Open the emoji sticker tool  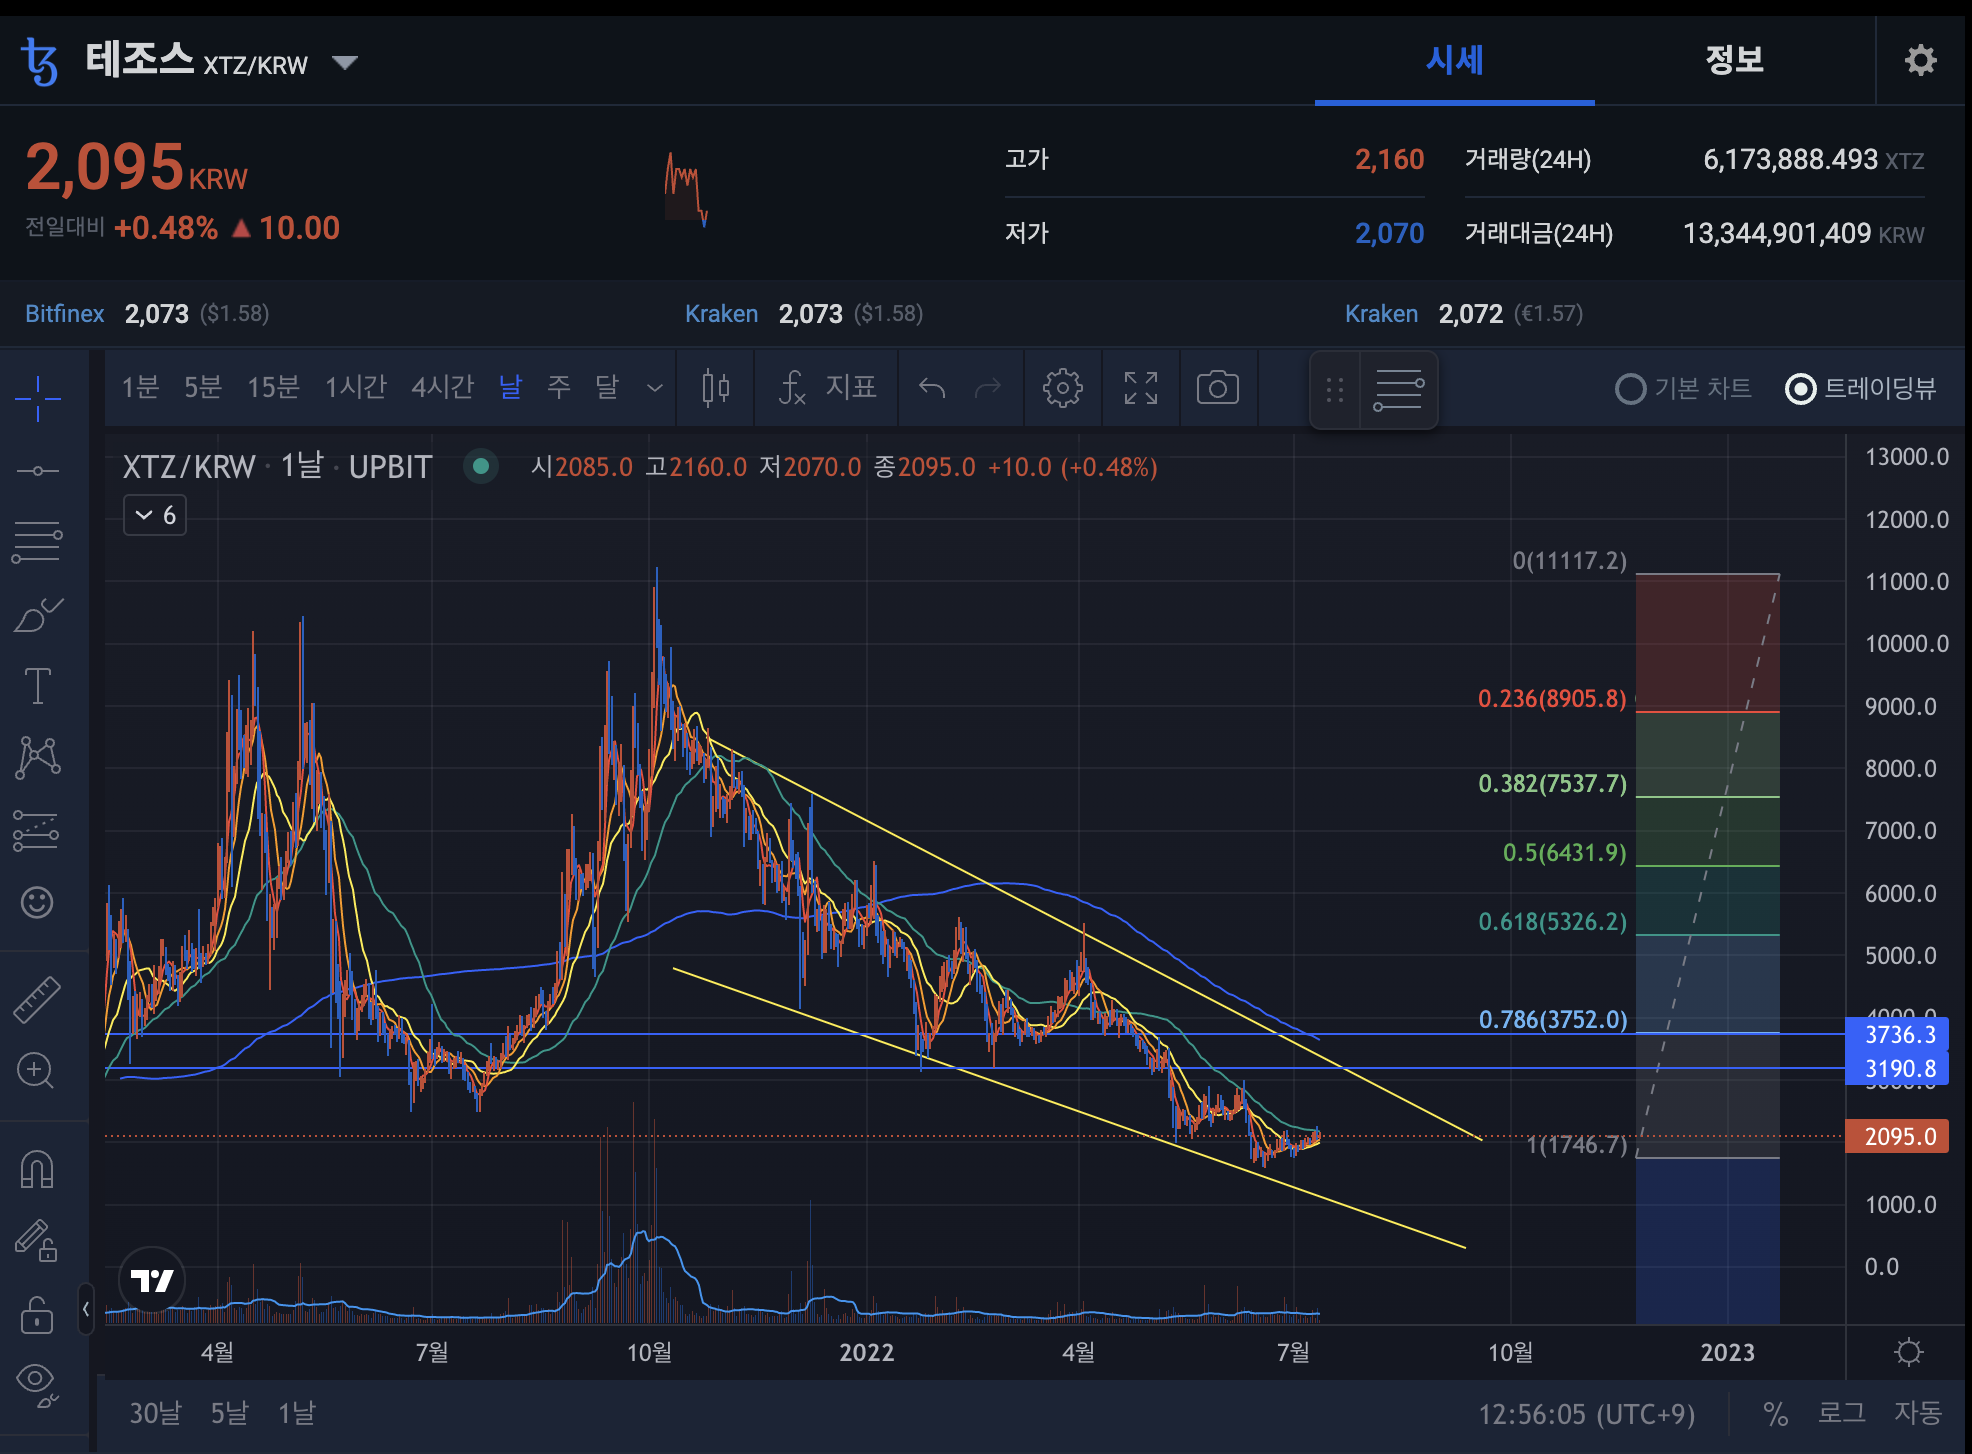[38, 902]
